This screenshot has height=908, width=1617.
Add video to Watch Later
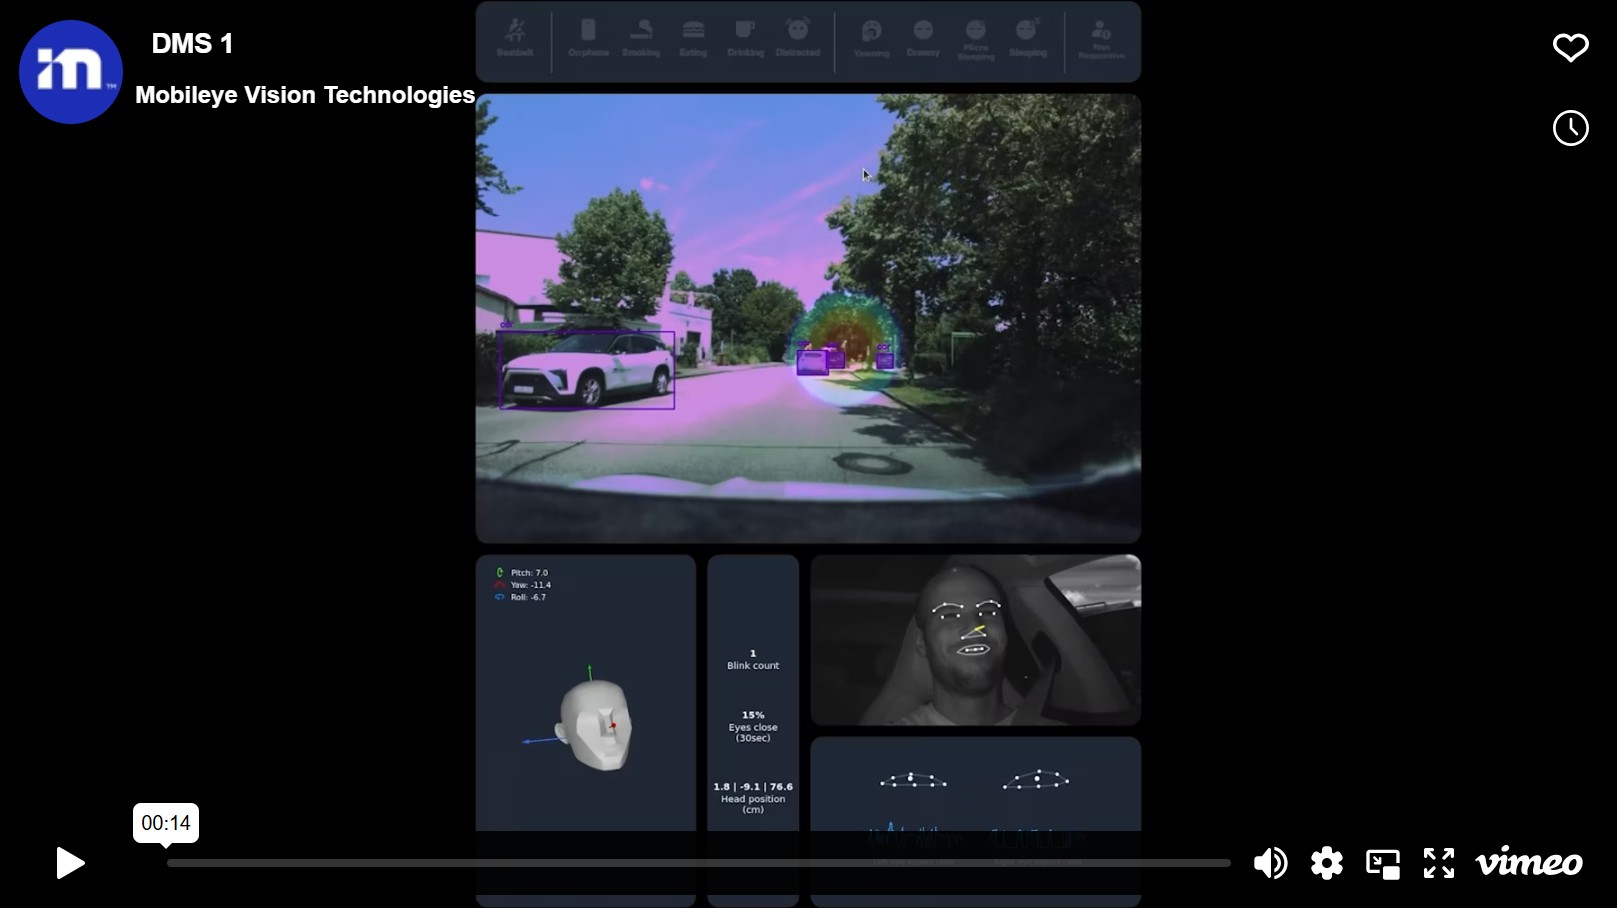(x=1570, y=128)
